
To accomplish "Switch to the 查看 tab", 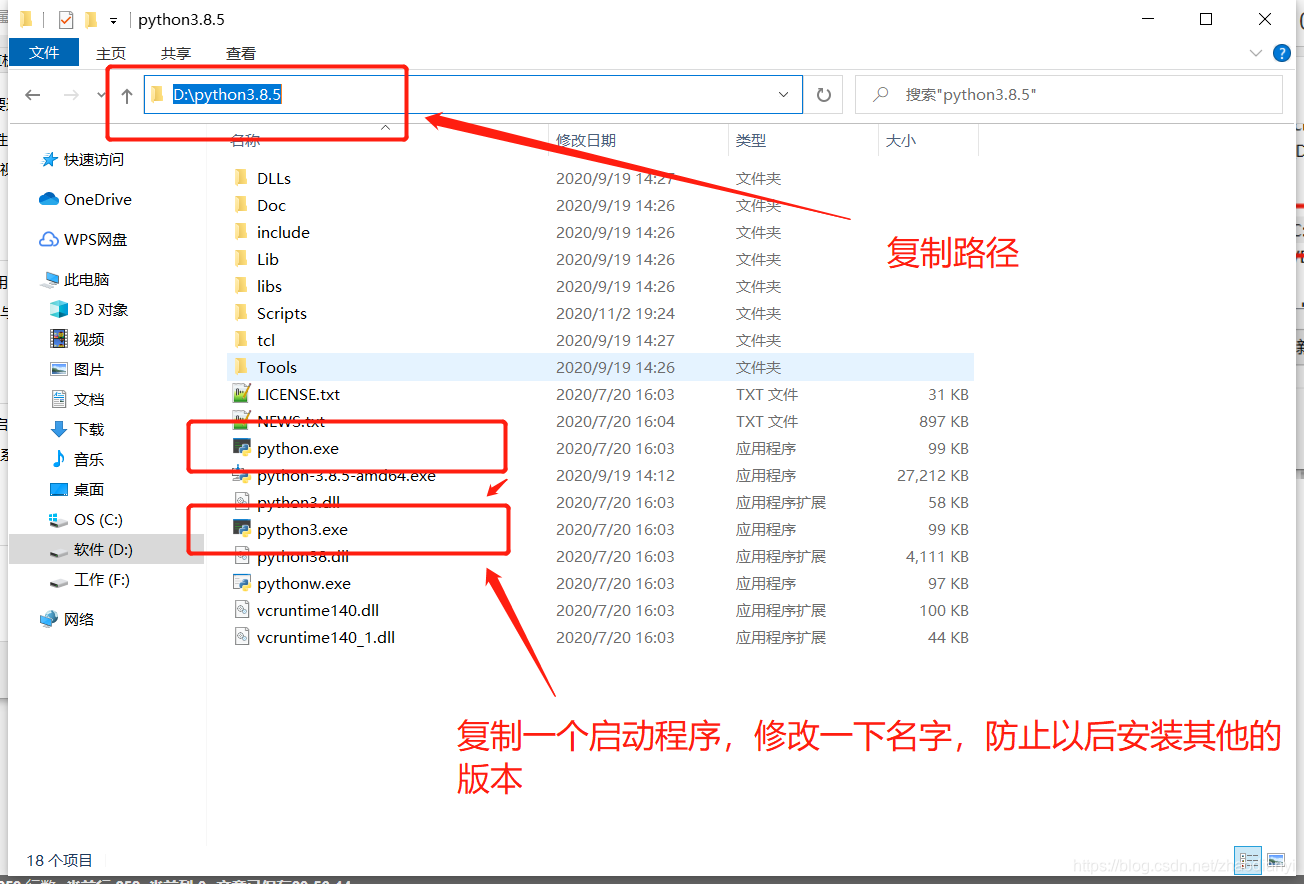I will [241, 53].
